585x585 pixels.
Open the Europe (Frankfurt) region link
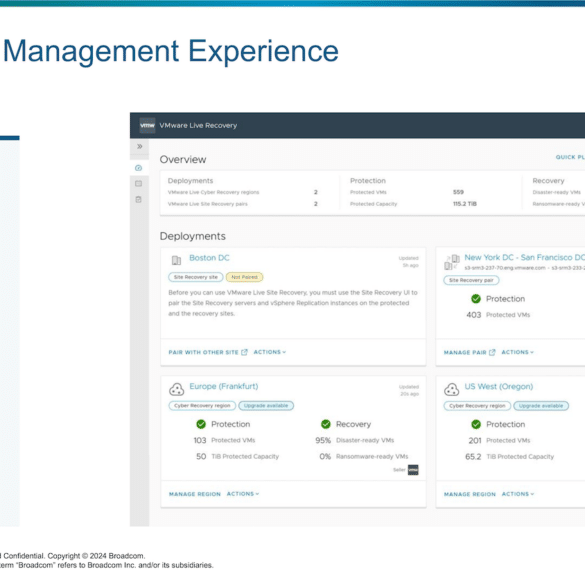(224, 386)
